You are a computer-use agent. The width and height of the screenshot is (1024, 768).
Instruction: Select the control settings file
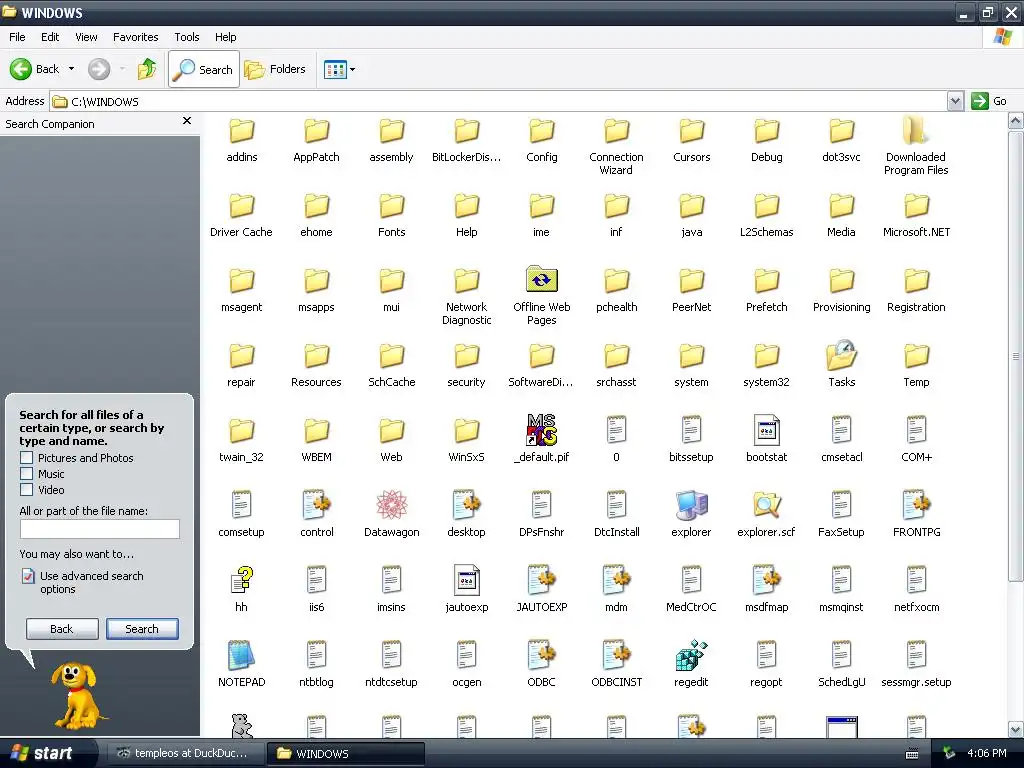click(316, 505)
